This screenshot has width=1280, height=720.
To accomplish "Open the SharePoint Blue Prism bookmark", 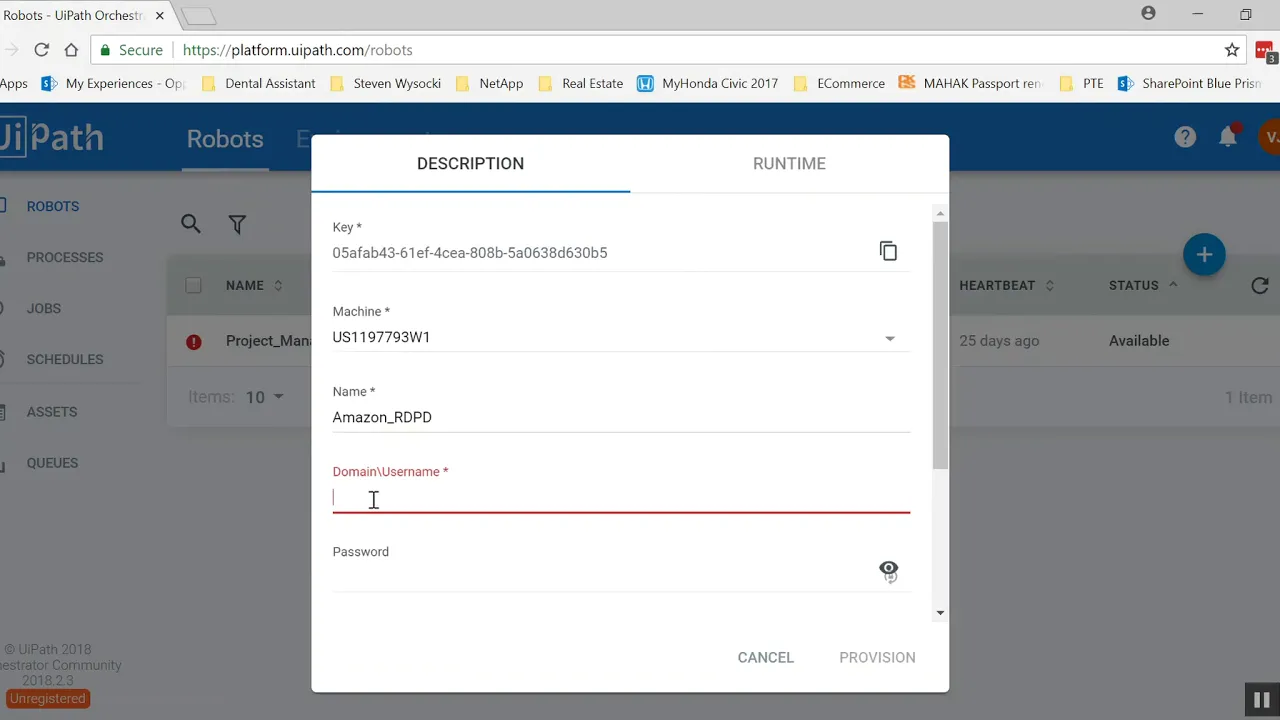I will pyautogui.click(x=1190, y=83).
